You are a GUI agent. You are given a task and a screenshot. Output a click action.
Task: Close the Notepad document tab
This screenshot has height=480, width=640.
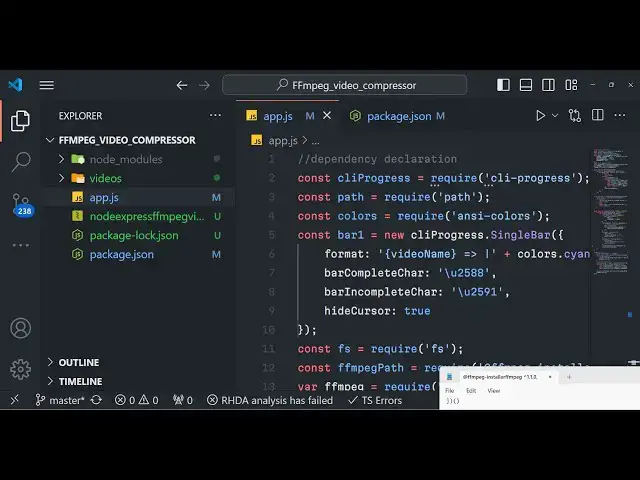550,377
